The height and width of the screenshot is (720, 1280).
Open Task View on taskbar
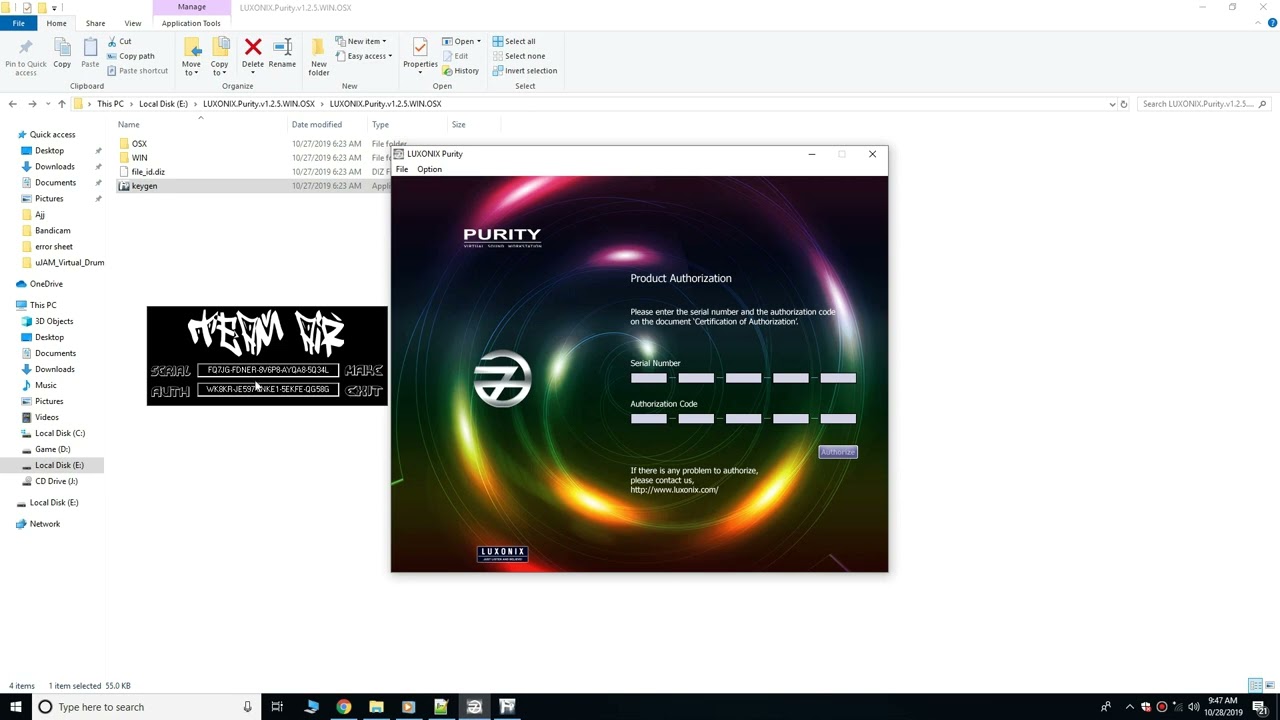[277, 707]
